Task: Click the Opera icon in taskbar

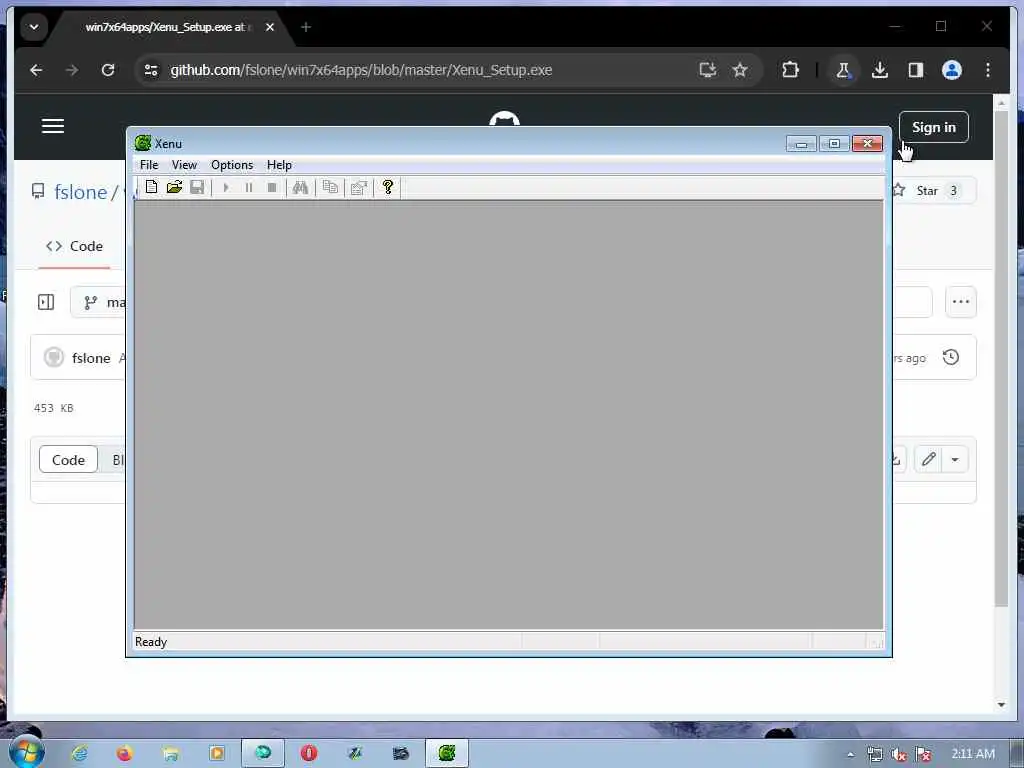Action: tap(309, 754)
